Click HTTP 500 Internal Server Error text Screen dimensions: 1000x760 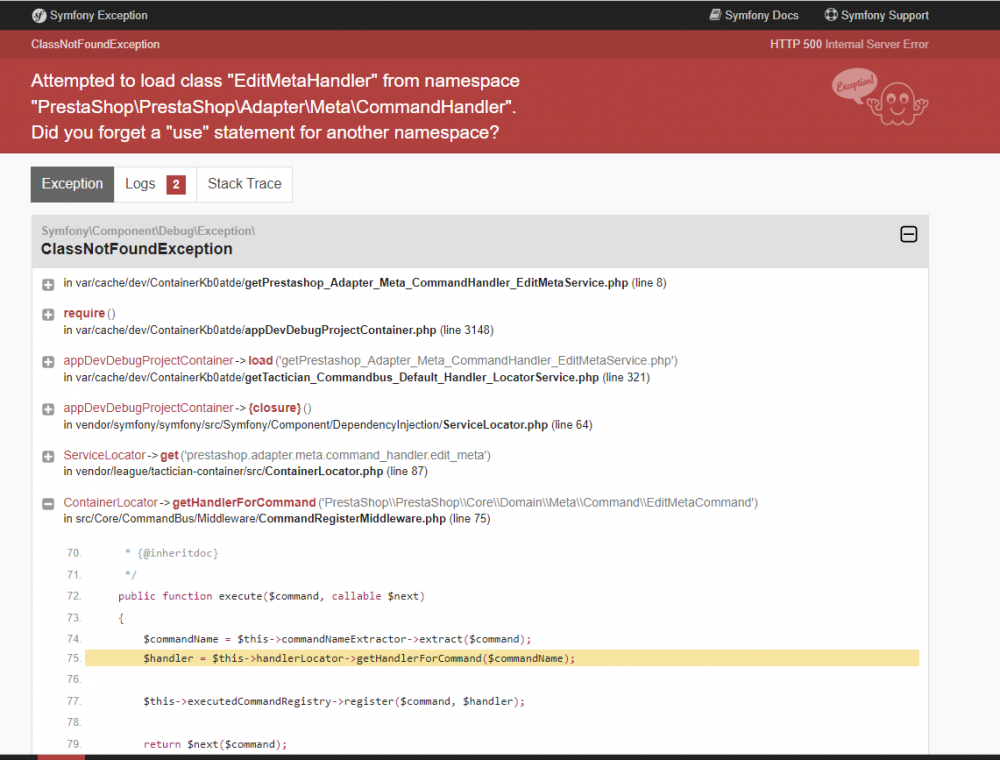[849, 44]
